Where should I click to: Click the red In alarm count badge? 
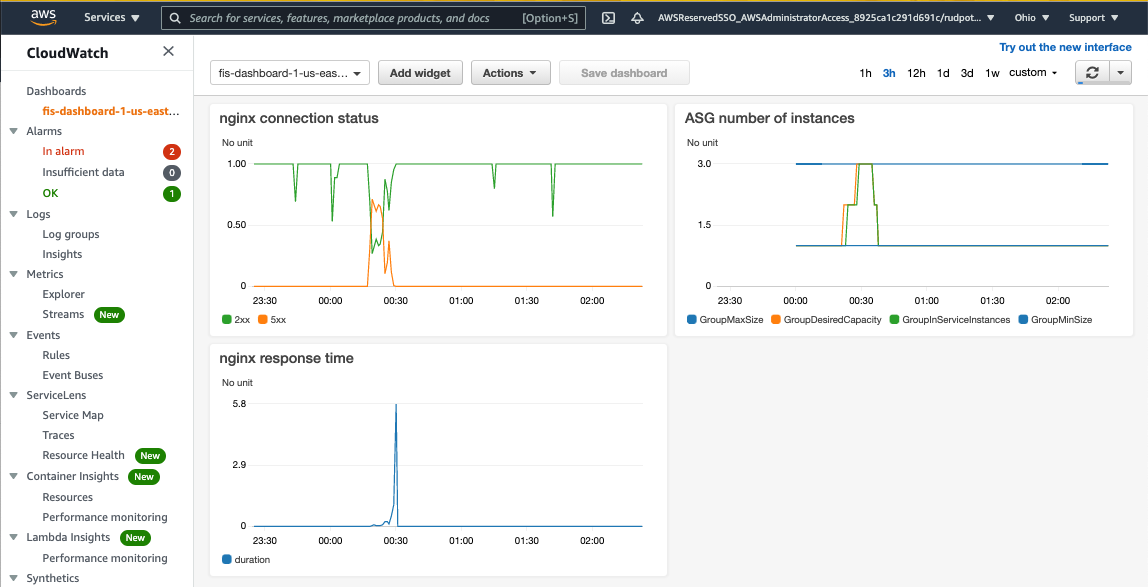[171, 152]
